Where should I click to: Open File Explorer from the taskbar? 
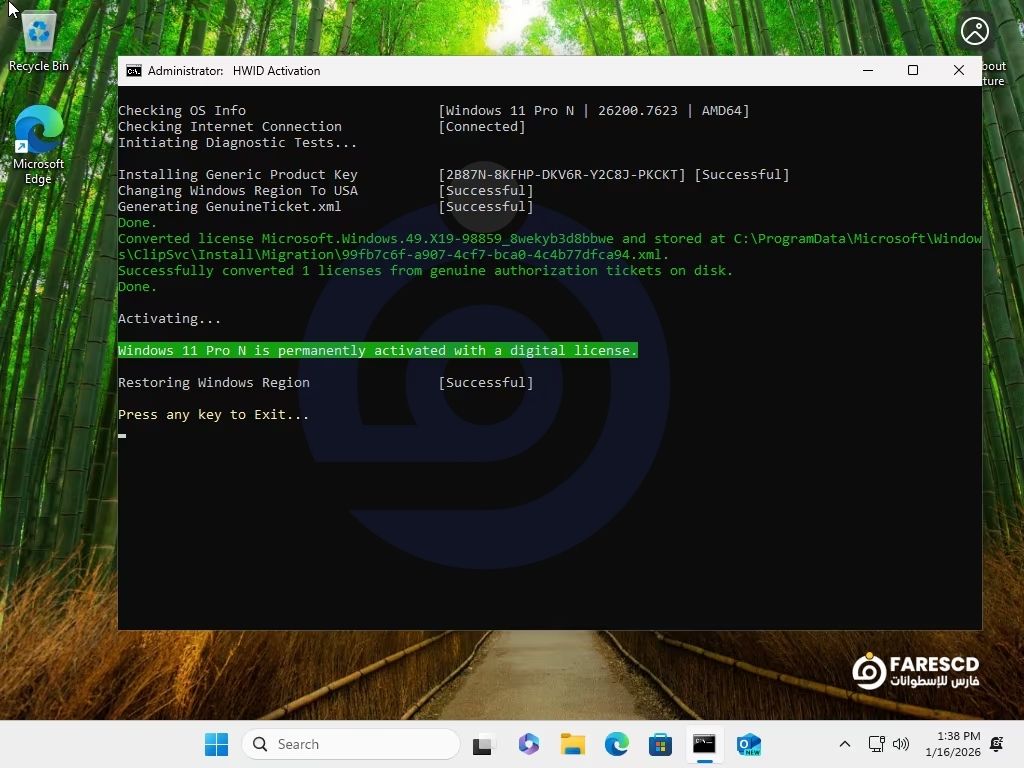point(573,744)
